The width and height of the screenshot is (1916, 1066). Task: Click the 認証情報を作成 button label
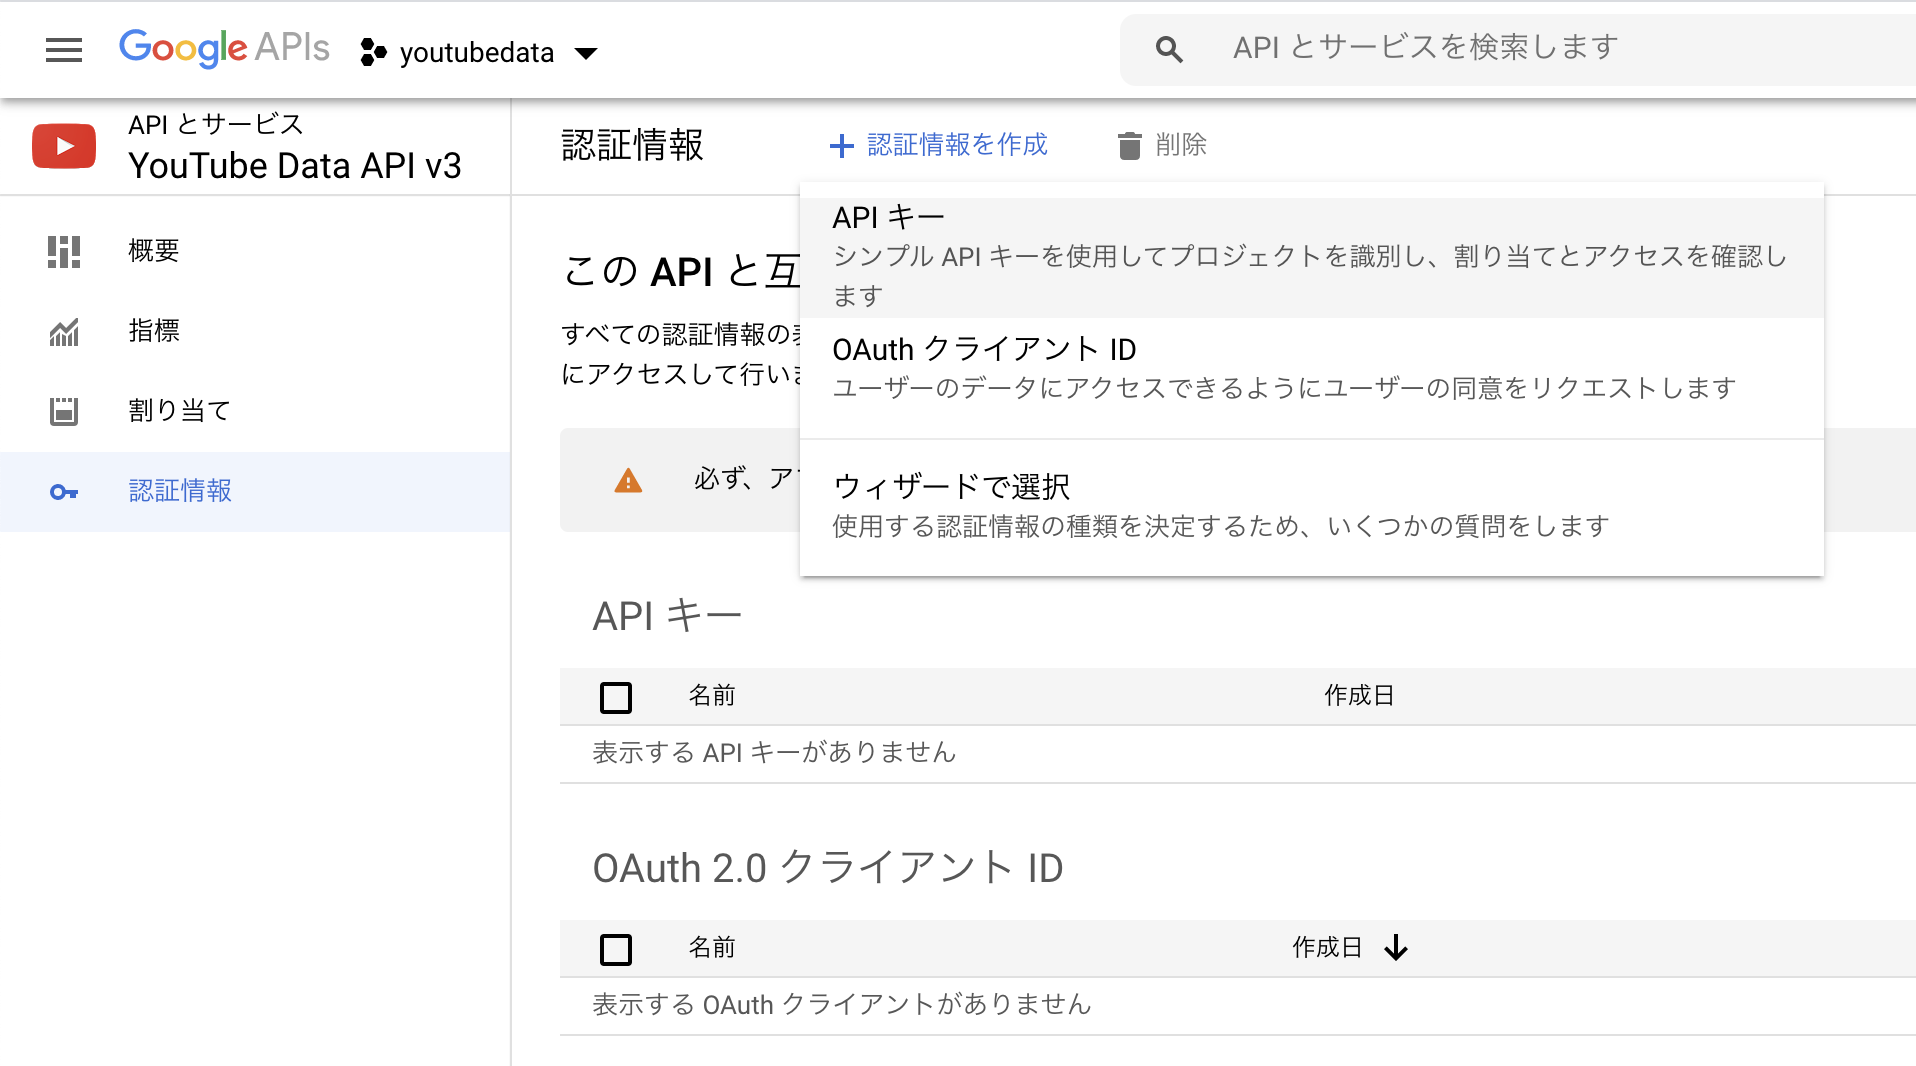point(957,145)
